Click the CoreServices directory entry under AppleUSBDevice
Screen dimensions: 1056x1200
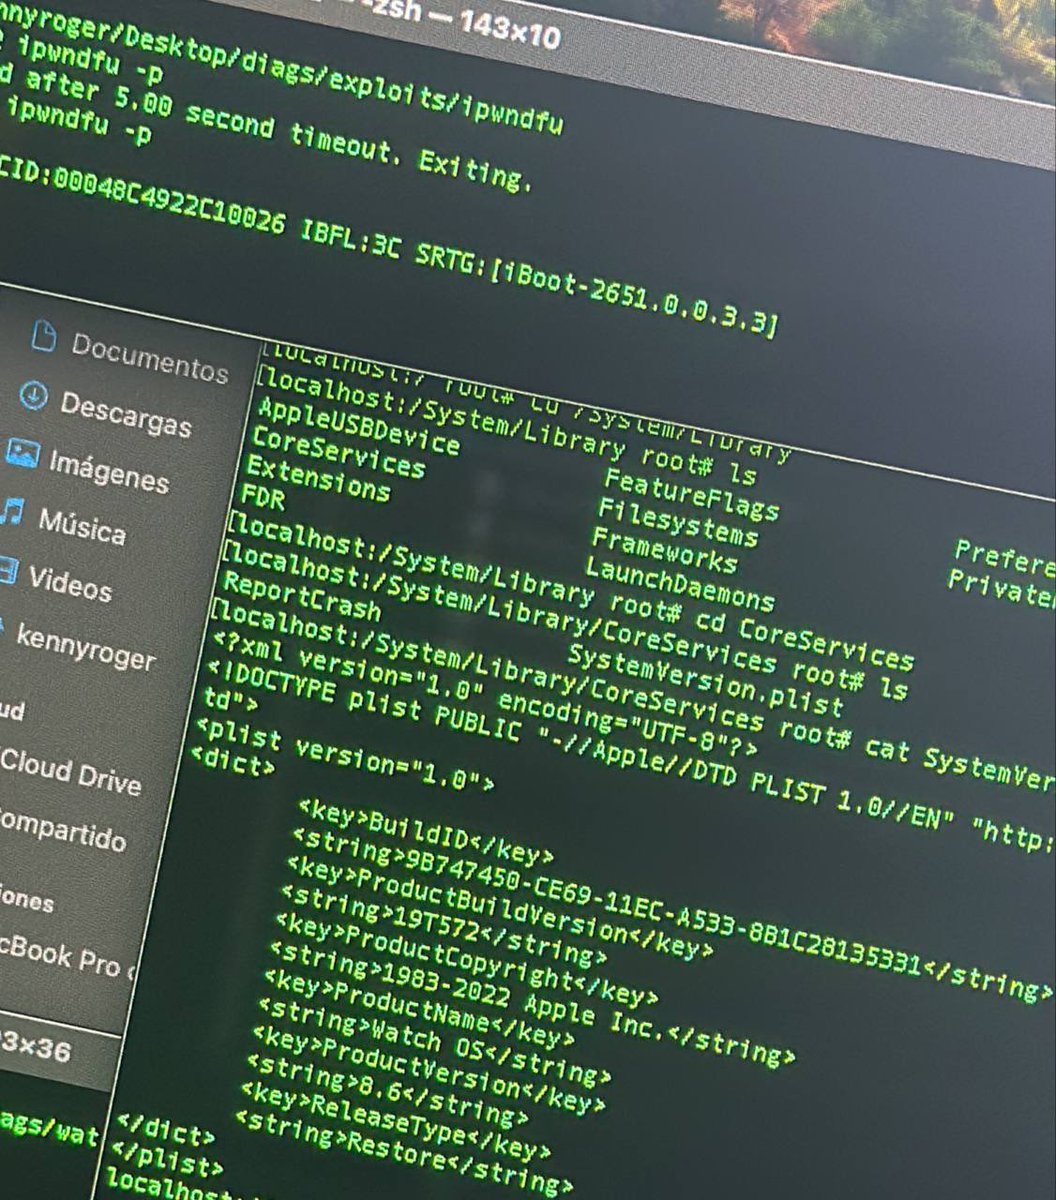[338, 452]
